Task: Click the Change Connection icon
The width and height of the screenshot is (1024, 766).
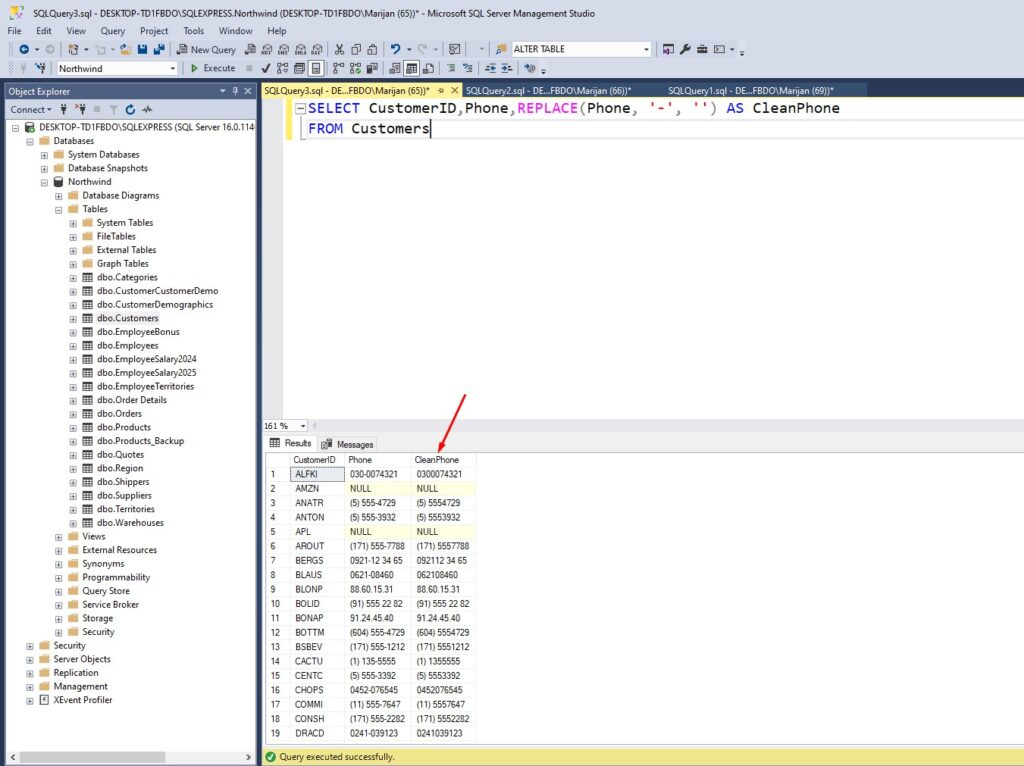Action: tap(40, 68)
